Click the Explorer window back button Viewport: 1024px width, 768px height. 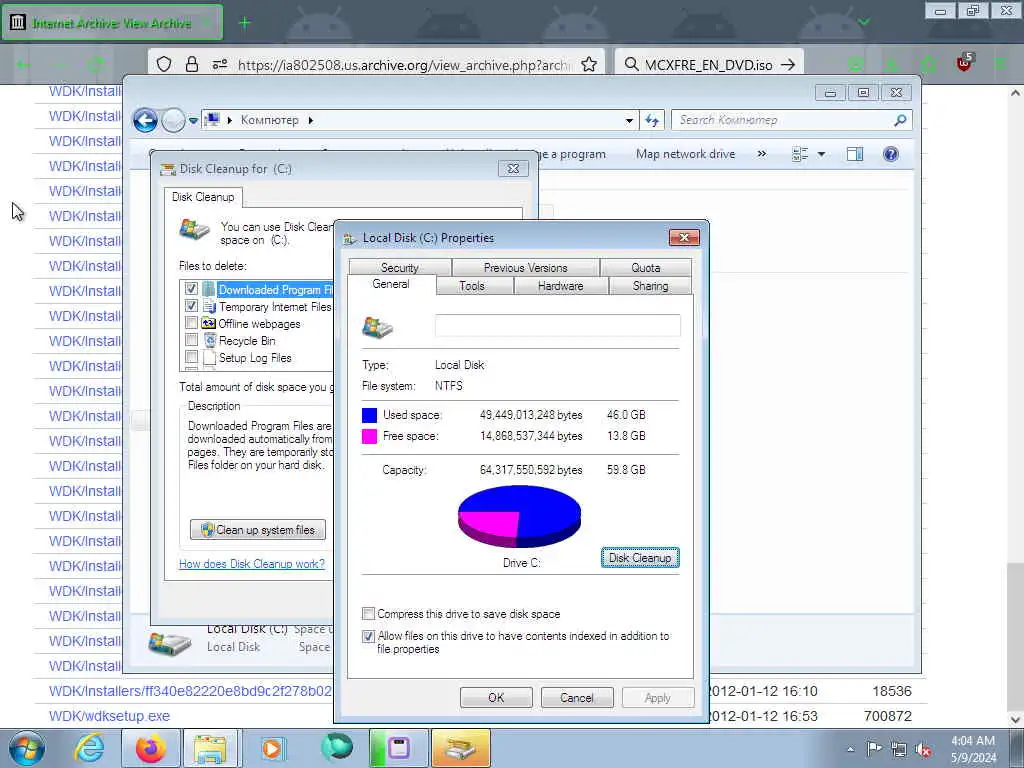pyautogui.click(x=145, y=120)
